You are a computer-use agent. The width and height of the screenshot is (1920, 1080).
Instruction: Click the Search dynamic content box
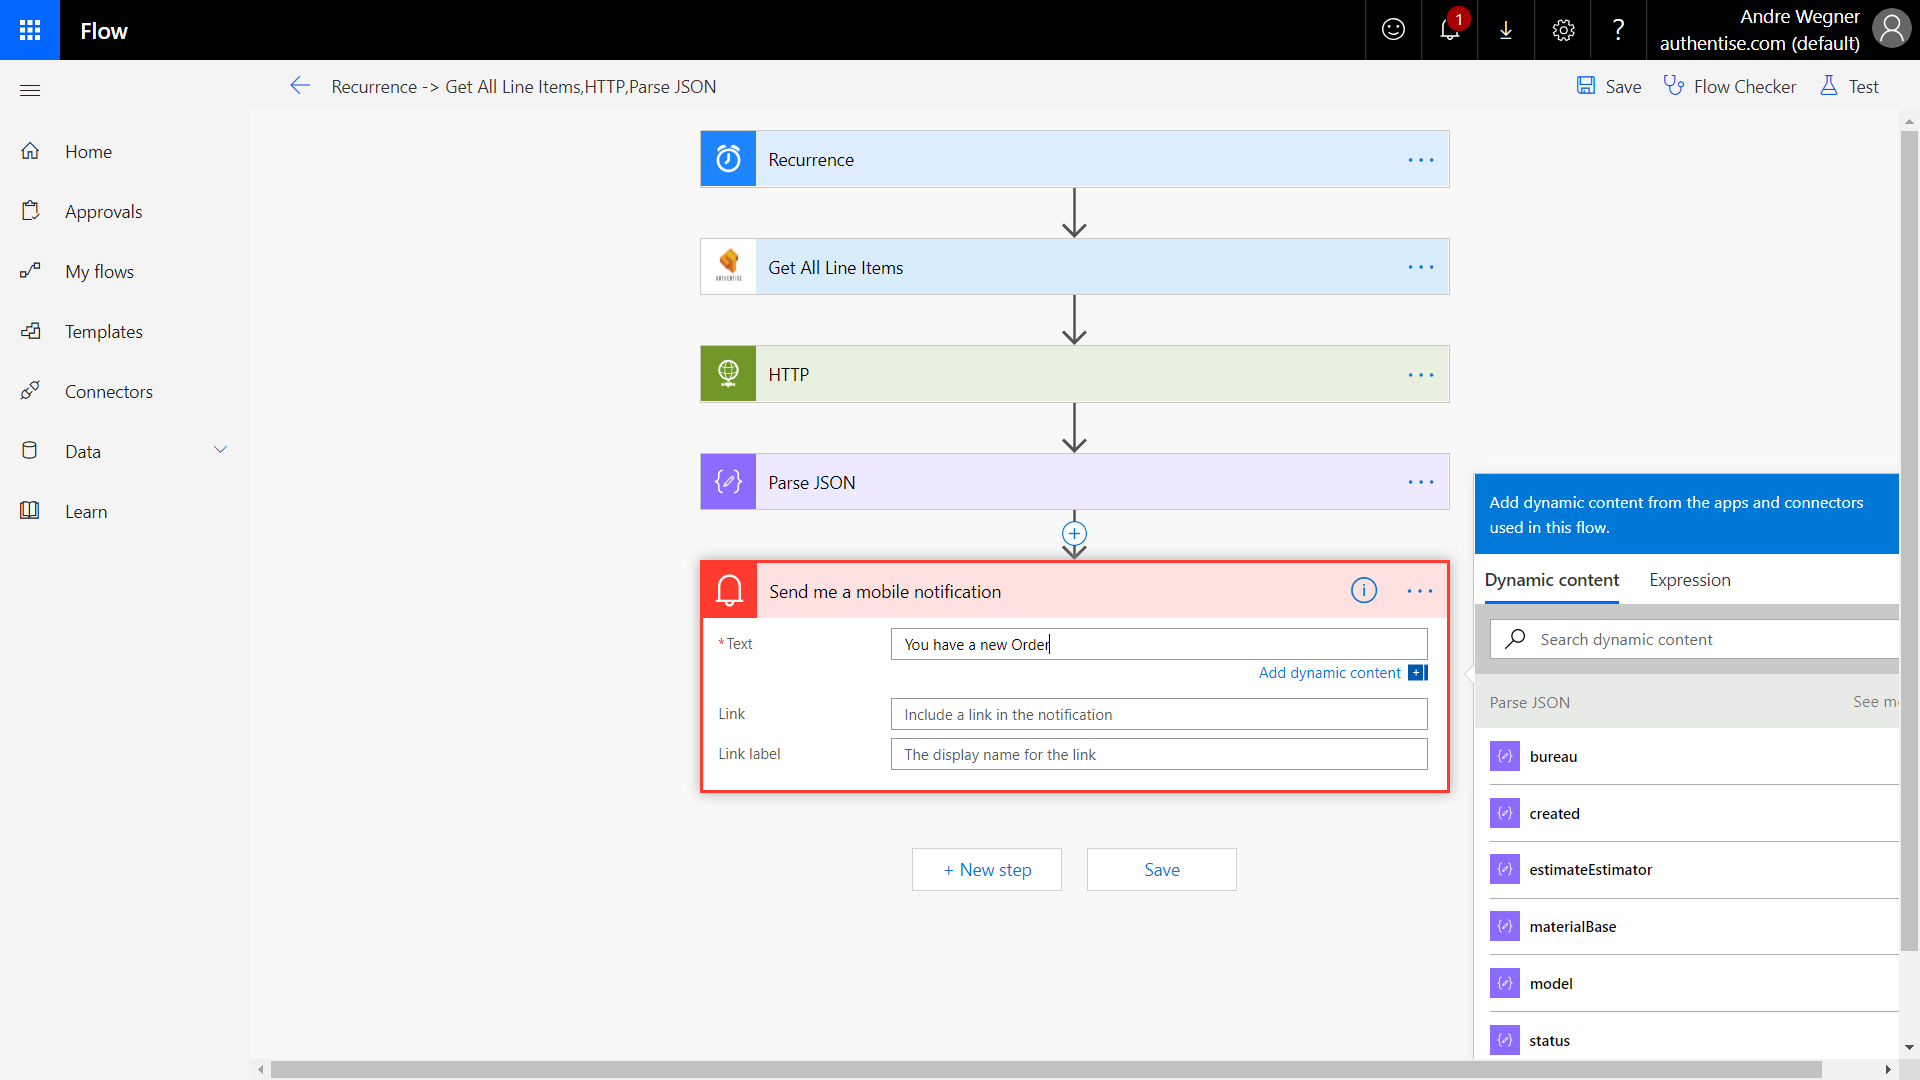[x=1694, y=639]
